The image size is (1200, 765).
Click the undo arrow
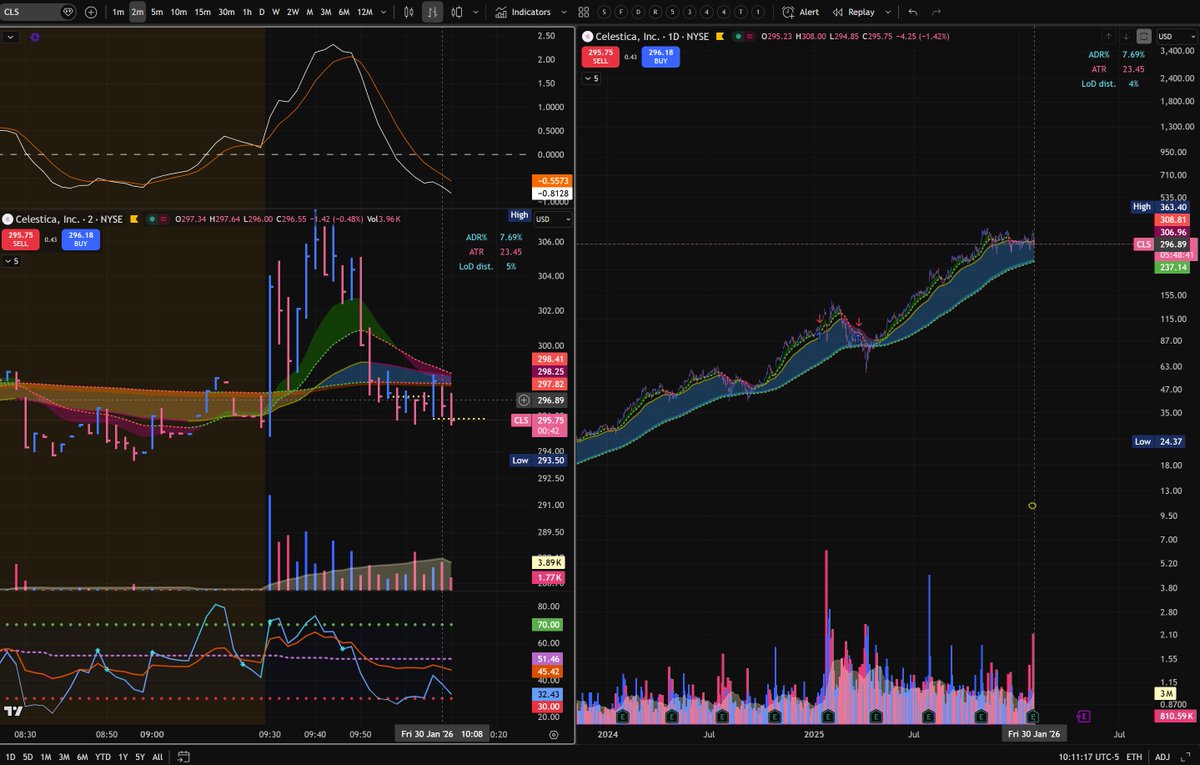[913, 12]
